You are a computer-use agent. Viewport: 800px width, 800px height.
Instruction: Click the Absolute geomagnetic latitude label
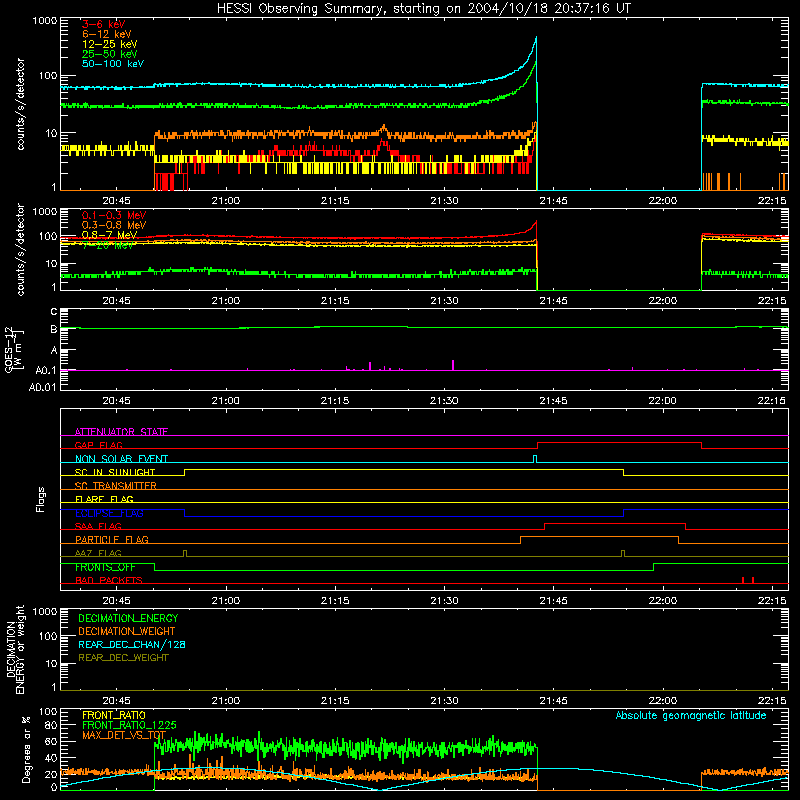pos(691,715)
